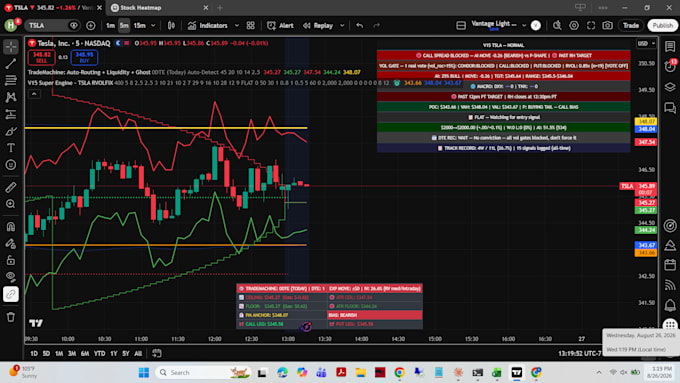This screenshot has width=680, height=383.
Task: Open the chats panel in right sidebar
Action: (670, 108)
